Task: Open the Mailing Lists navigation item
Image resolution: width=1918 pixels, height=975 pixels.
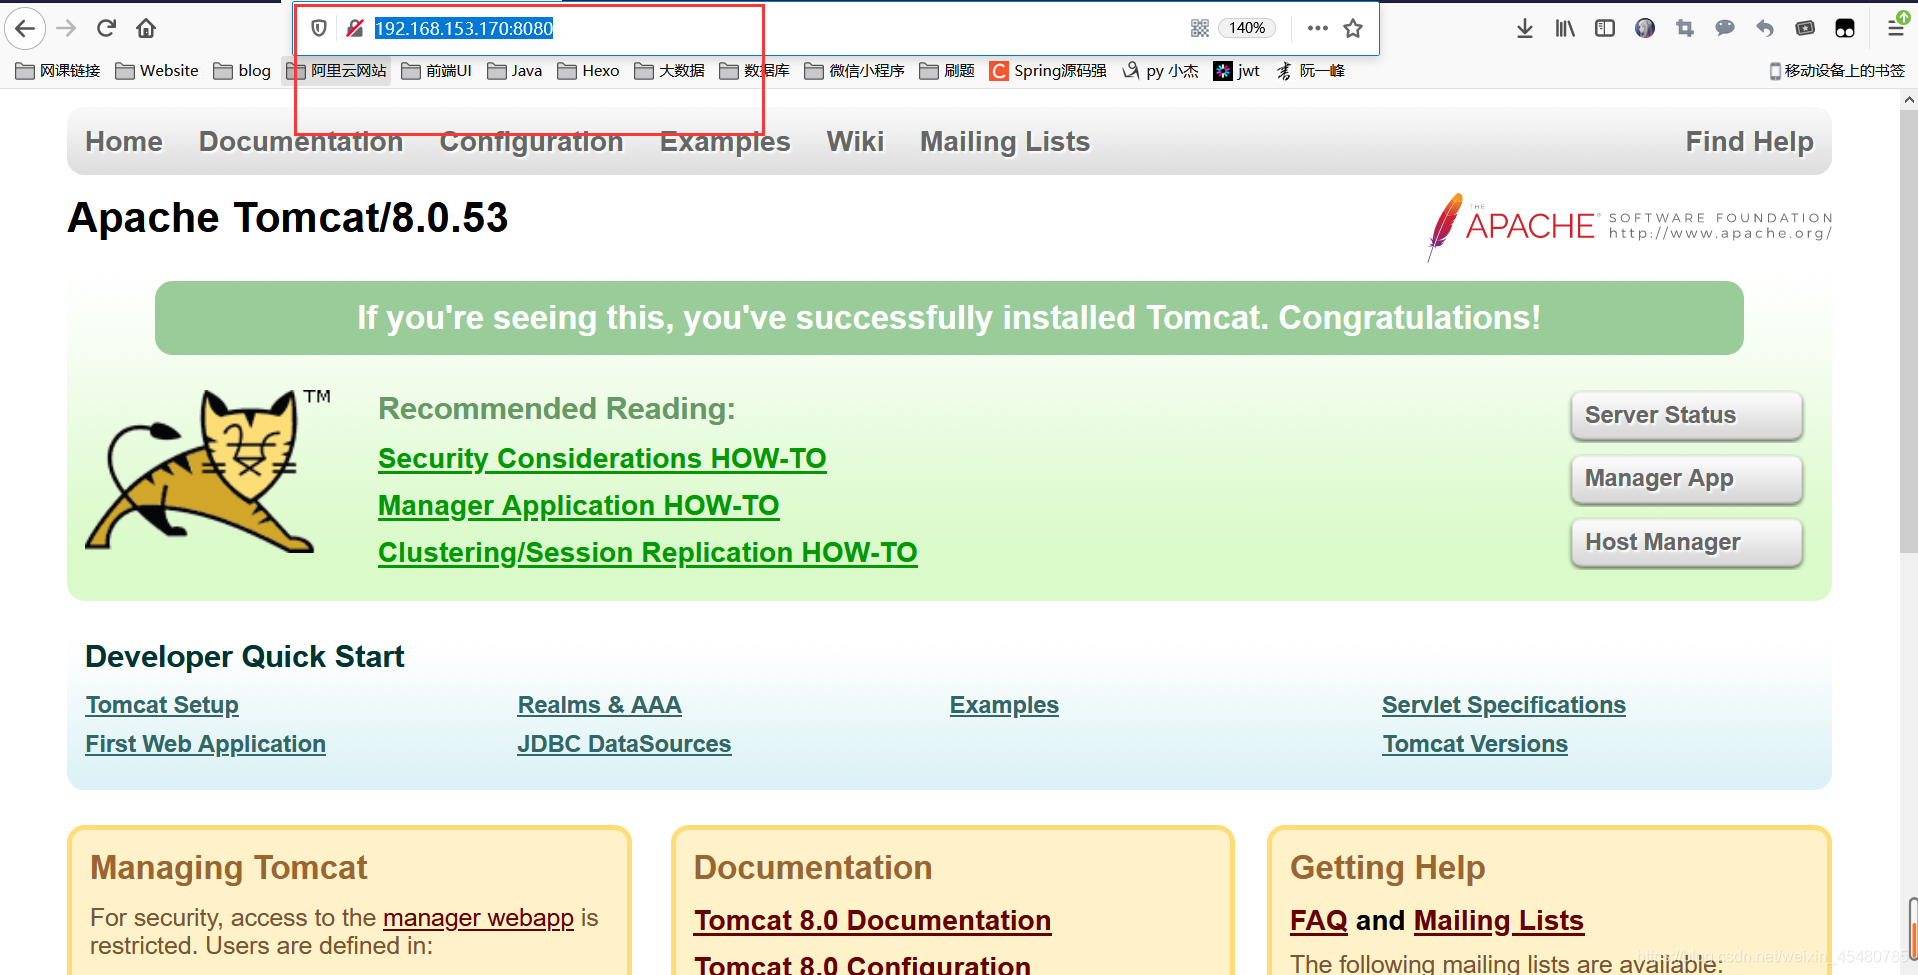Action: 1005,142
